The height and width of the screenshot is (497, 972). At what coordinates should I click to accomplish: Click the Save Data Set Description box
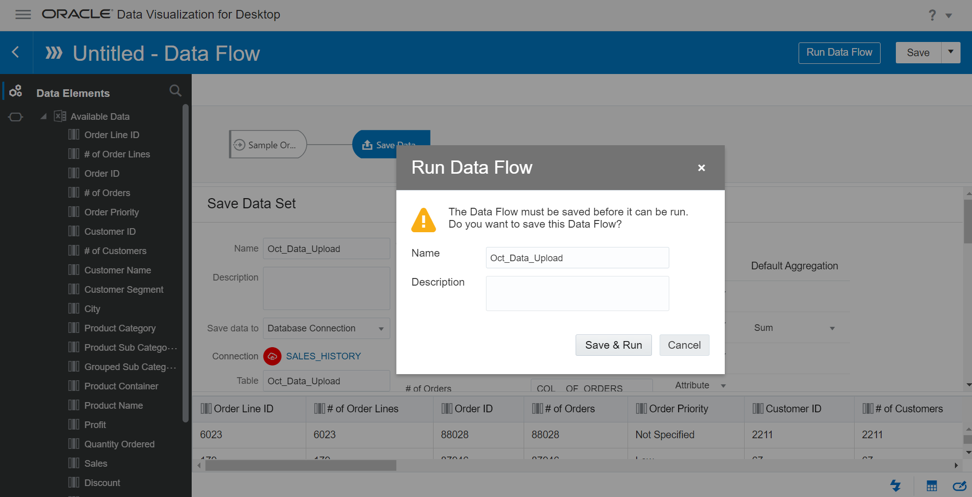[327, 288]
